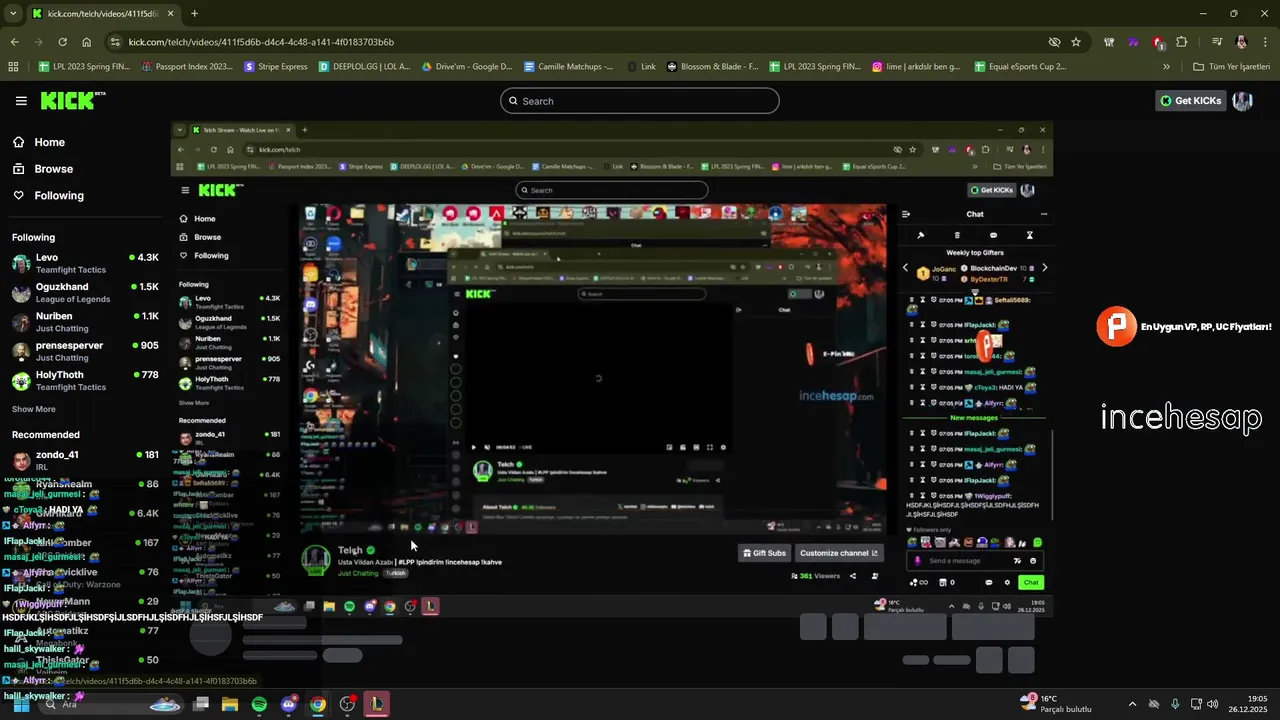Go to Home in Kick sidebar
The image size is (1280, 720).
click(x=38, y=142)
